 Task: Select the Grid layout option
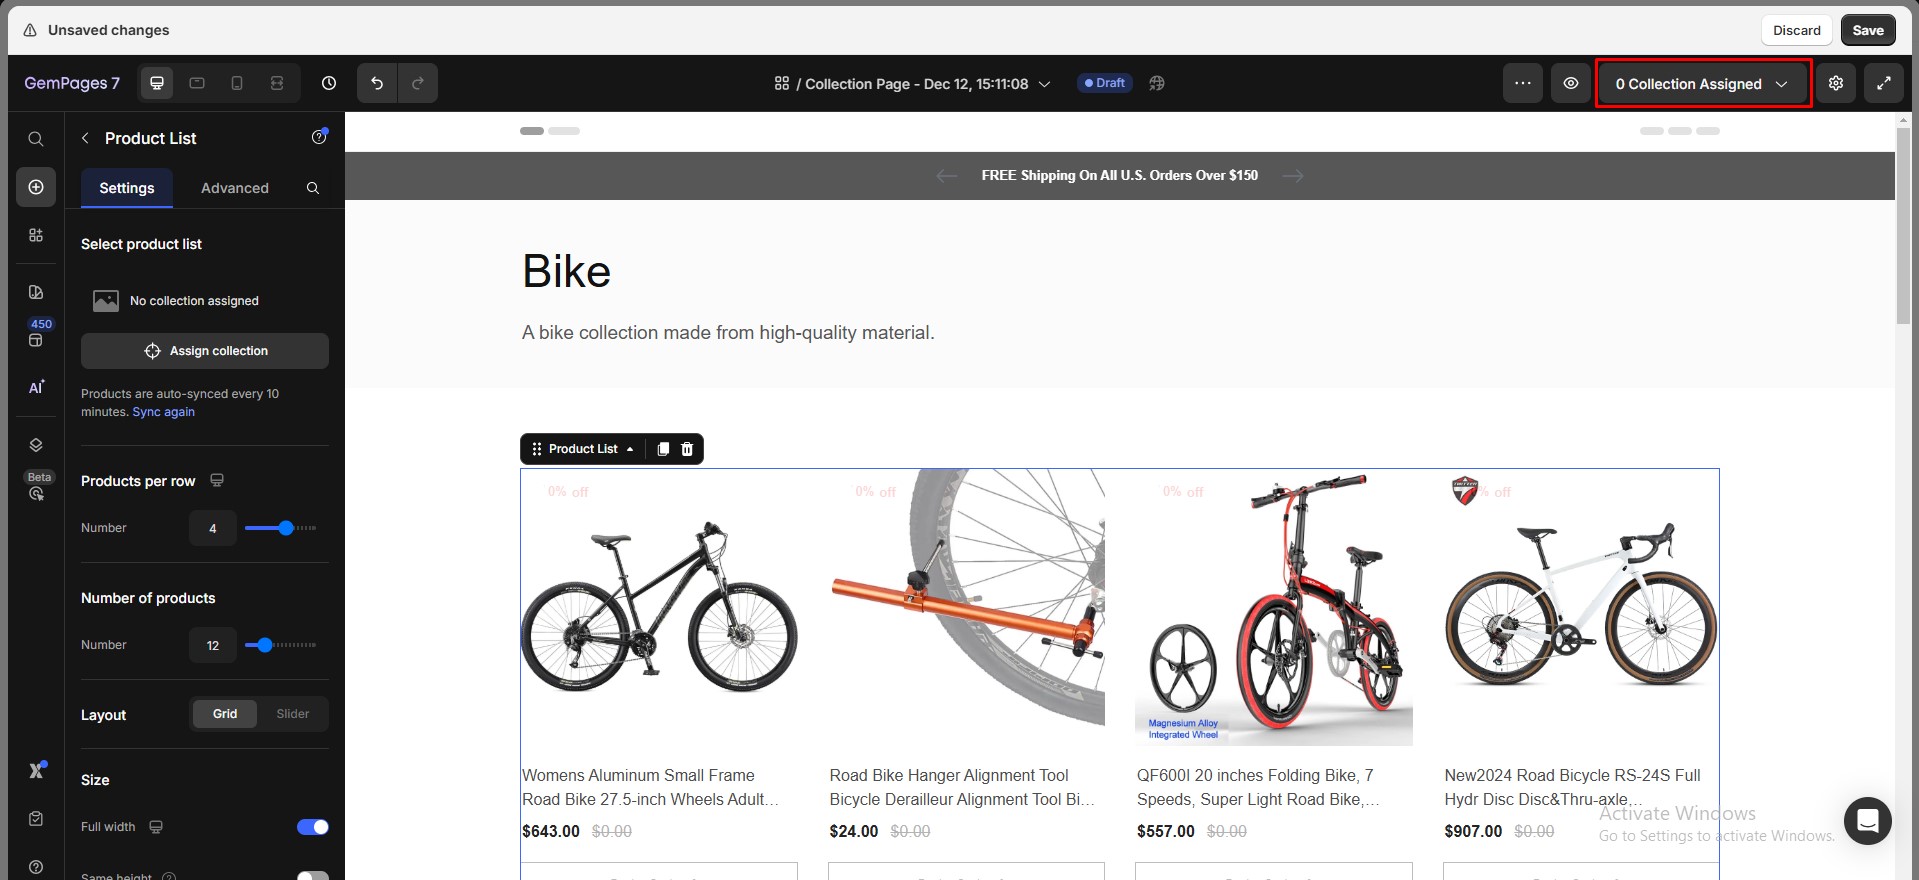pyautogui.click(x=225, y=714)
